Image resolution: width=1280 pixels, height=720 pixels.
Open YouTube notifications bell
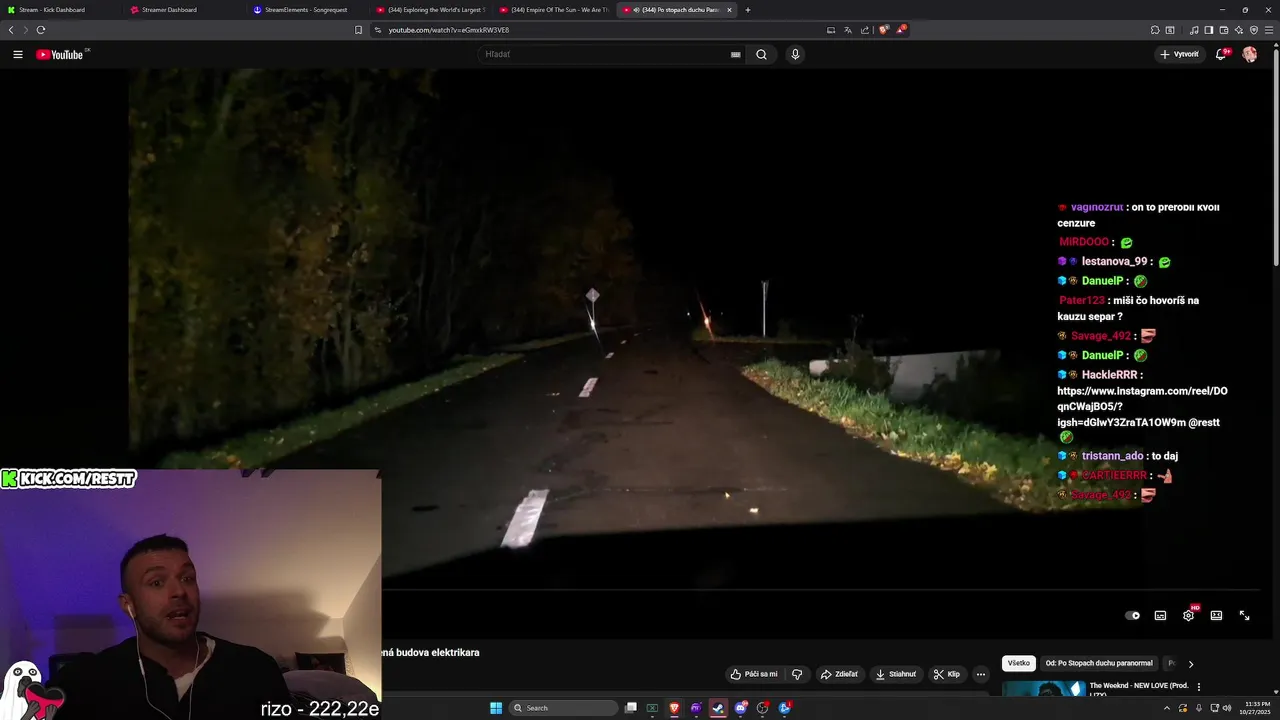(x=1221, y=54)
